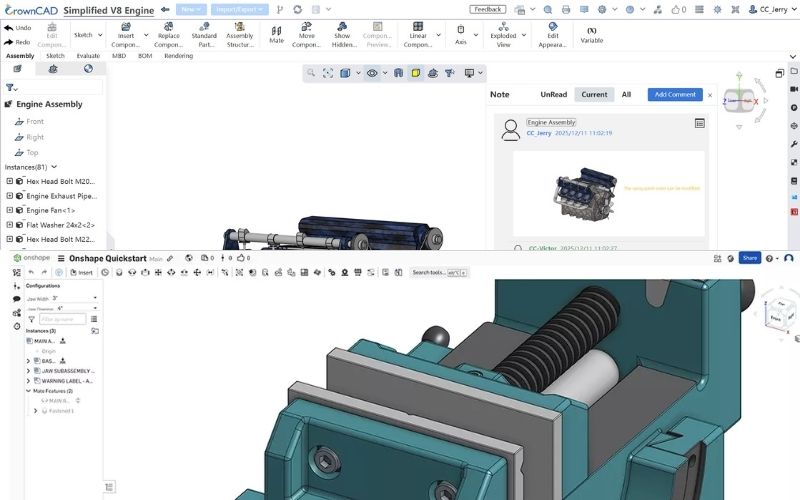
Task: Select the UnRead notes filter
Action: (x=554, y=94)
